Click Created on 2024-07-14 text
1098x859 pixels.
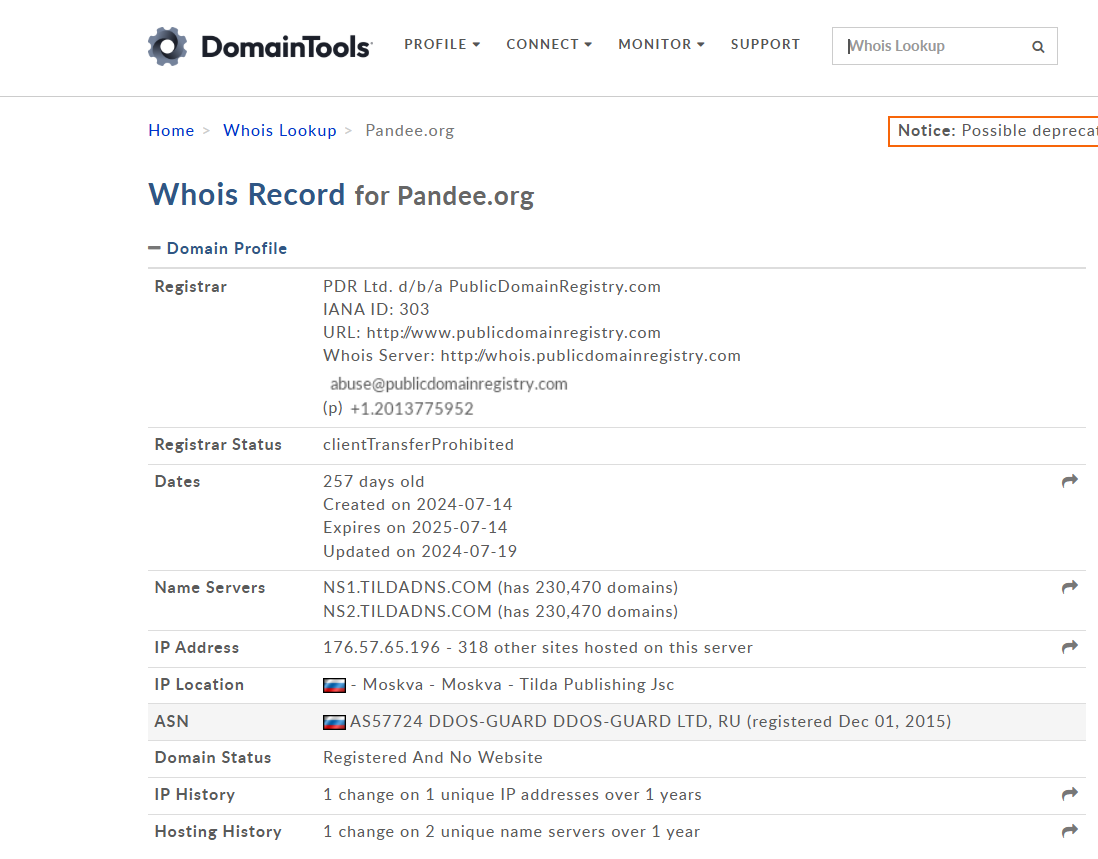417,505
